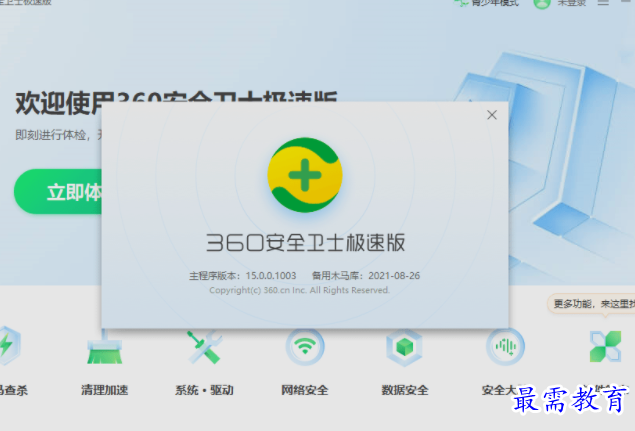Click the 数据安全 label
The width and height of the screenshot is (635, 431).
pyautogui.click(x=405, y=390)
